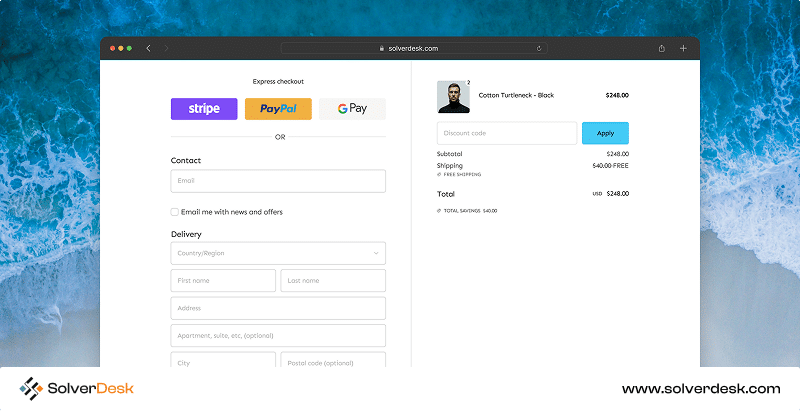This screenshot has width=800, height=411.
Task: Click the Express checkout heading
Action: click(x=278, y=82)
